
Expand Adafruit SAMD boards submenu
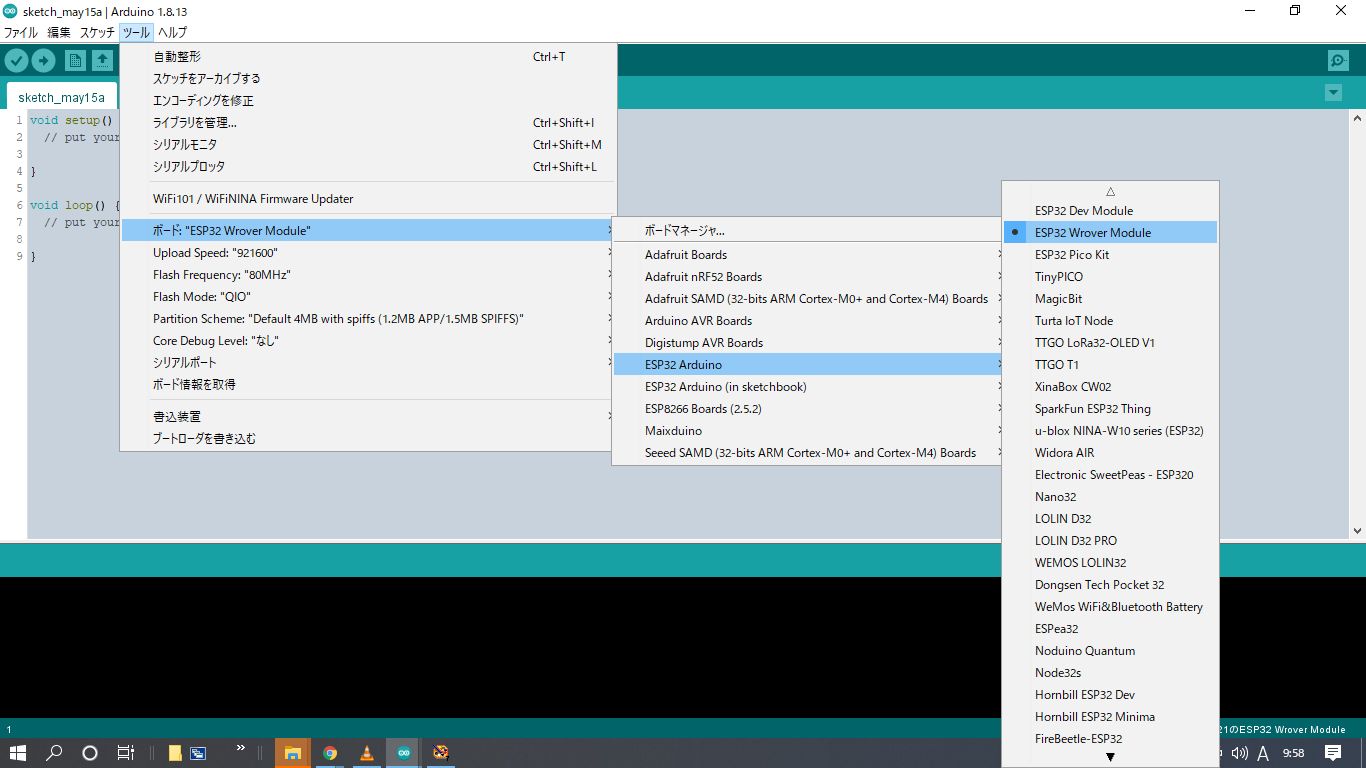(809, 299)
